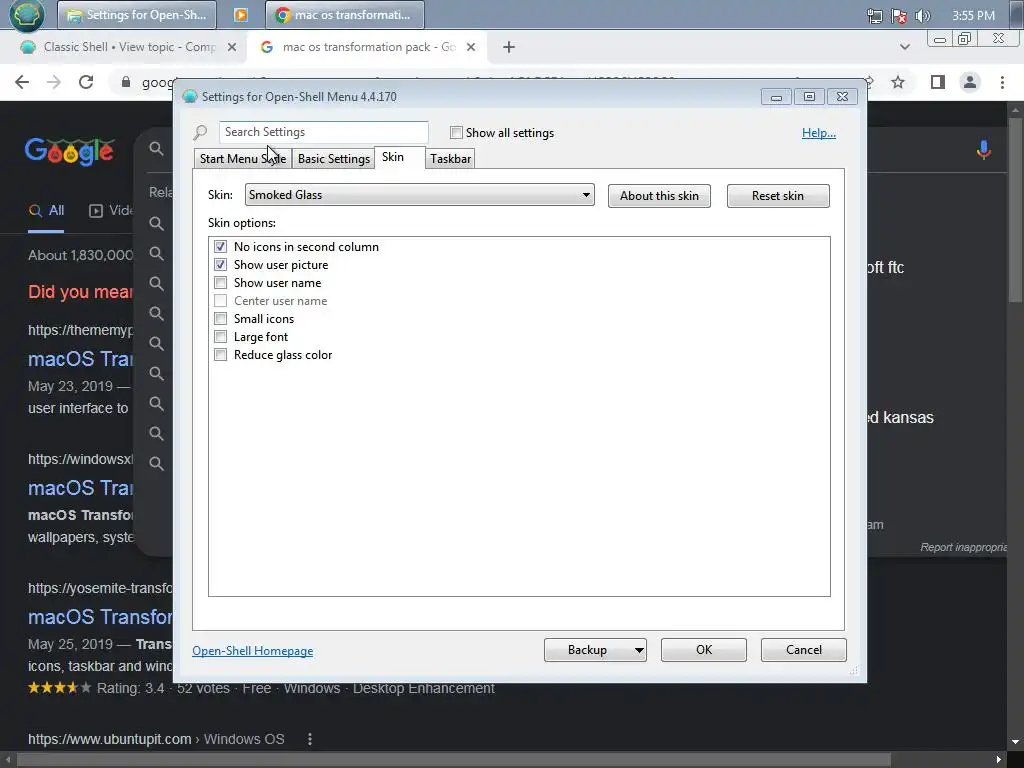Screen dimensions: 1024x768
Task: Confirm settings with OK button
Action: point(703,650)
